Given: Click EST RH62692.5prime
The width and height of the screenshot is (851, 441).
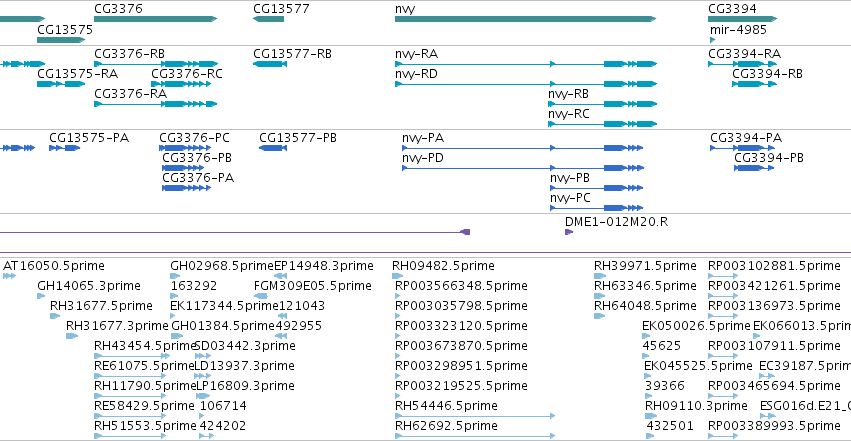Looking at the screenshot, I should pyautogui.click(x=446, y=426).
